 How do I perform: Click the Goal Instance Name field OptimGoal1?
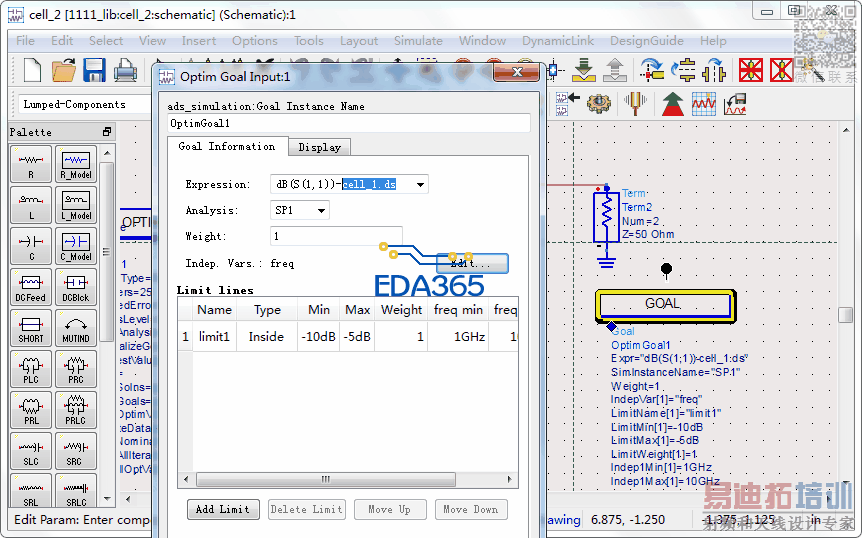click(349, 123)
